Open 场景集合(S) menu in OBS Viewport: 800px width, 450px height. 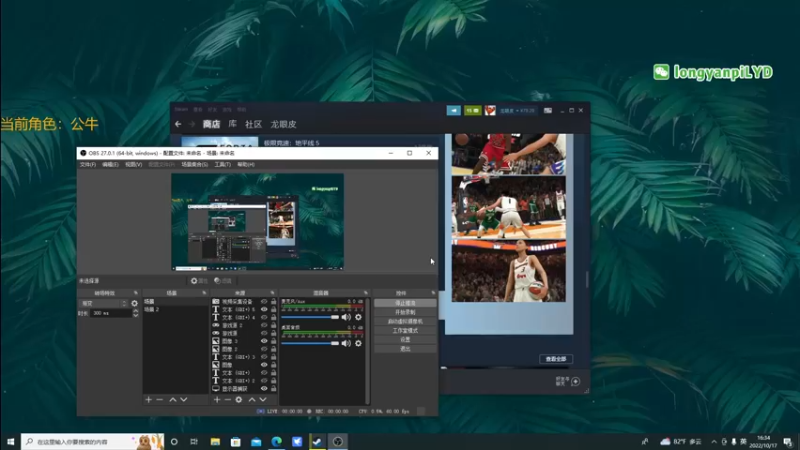(x=195, y=164)
